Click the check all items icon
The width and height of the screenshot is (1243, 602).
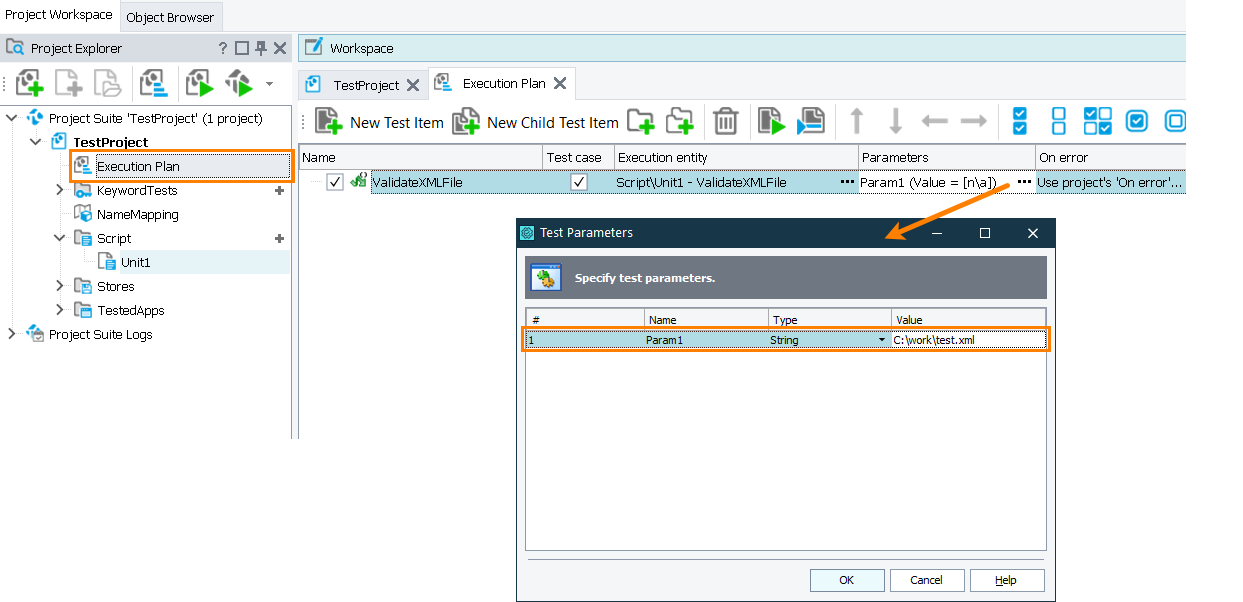[x=1020, y=122]
